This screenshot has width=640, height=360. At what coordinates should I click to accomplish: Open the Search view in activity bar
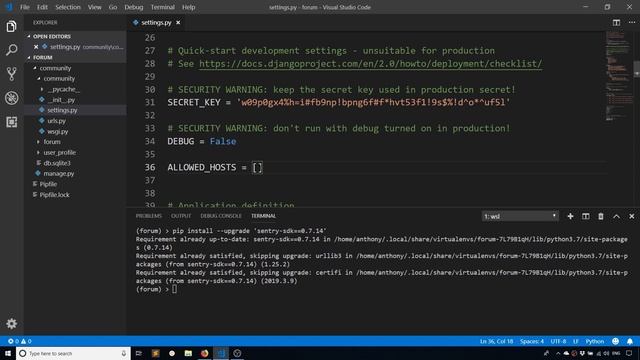(x=11, y=50)
